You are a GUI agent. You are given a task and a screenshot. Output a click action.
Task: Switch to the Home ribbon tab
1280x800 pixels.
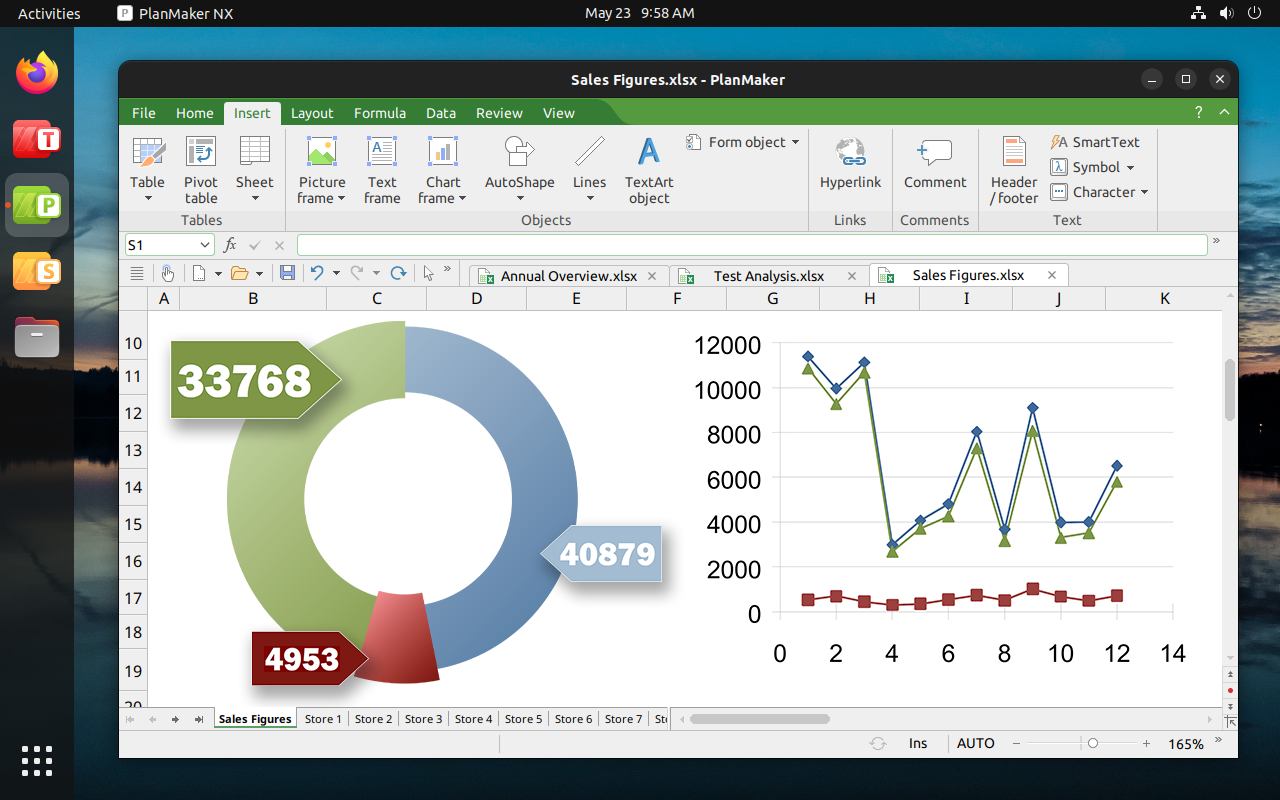pyautogui.click(x=195, y=113)
